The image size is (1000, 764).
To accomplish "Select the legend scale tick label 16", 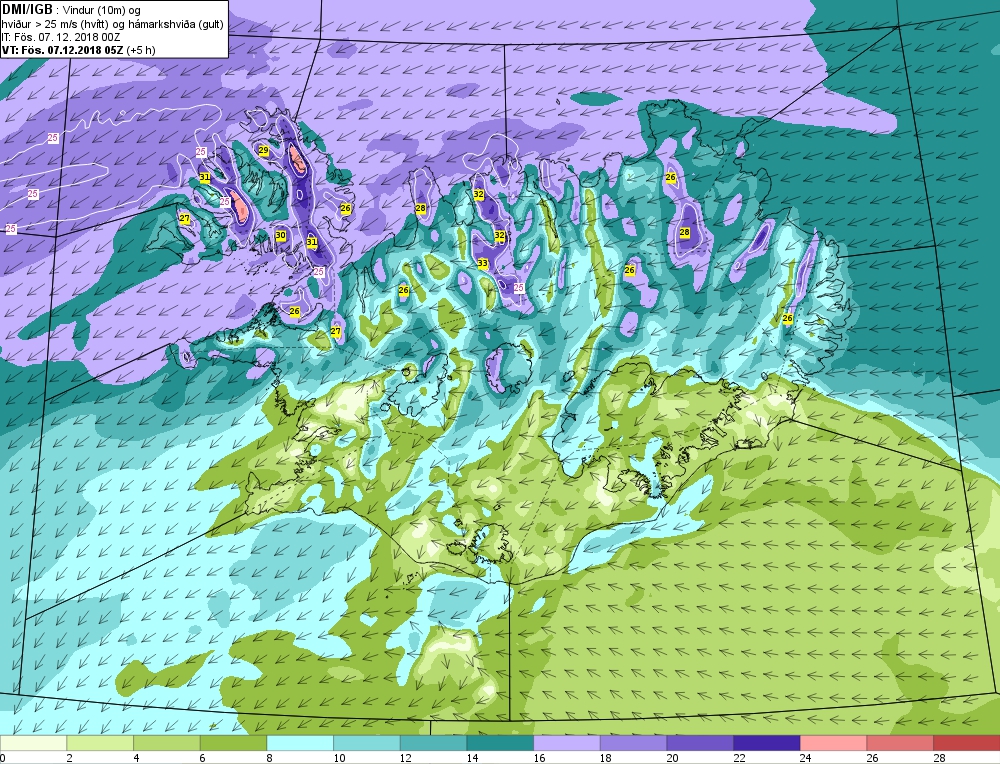I will (539, 758).
